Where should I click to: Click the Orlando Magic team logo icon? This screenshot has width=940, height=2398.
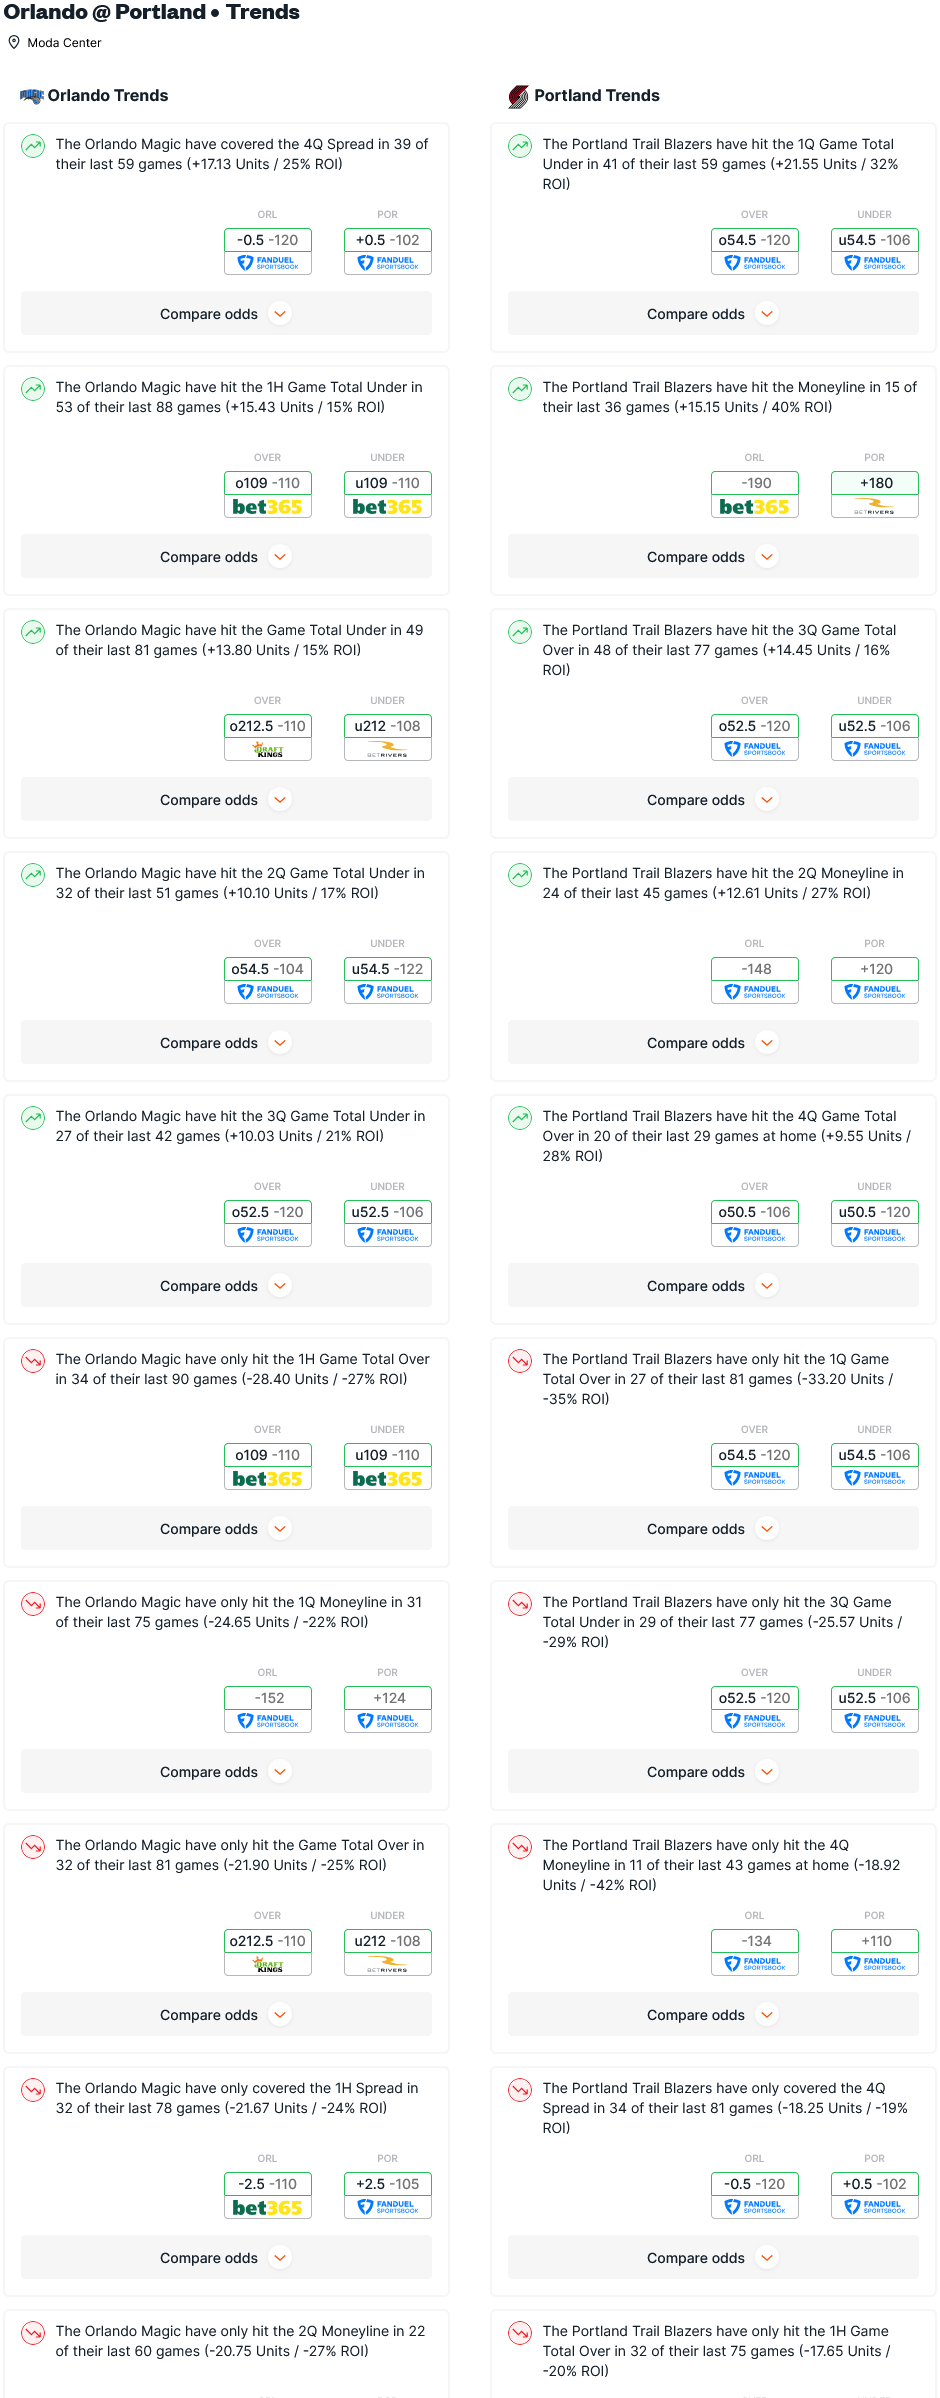(x=32, y=96)
